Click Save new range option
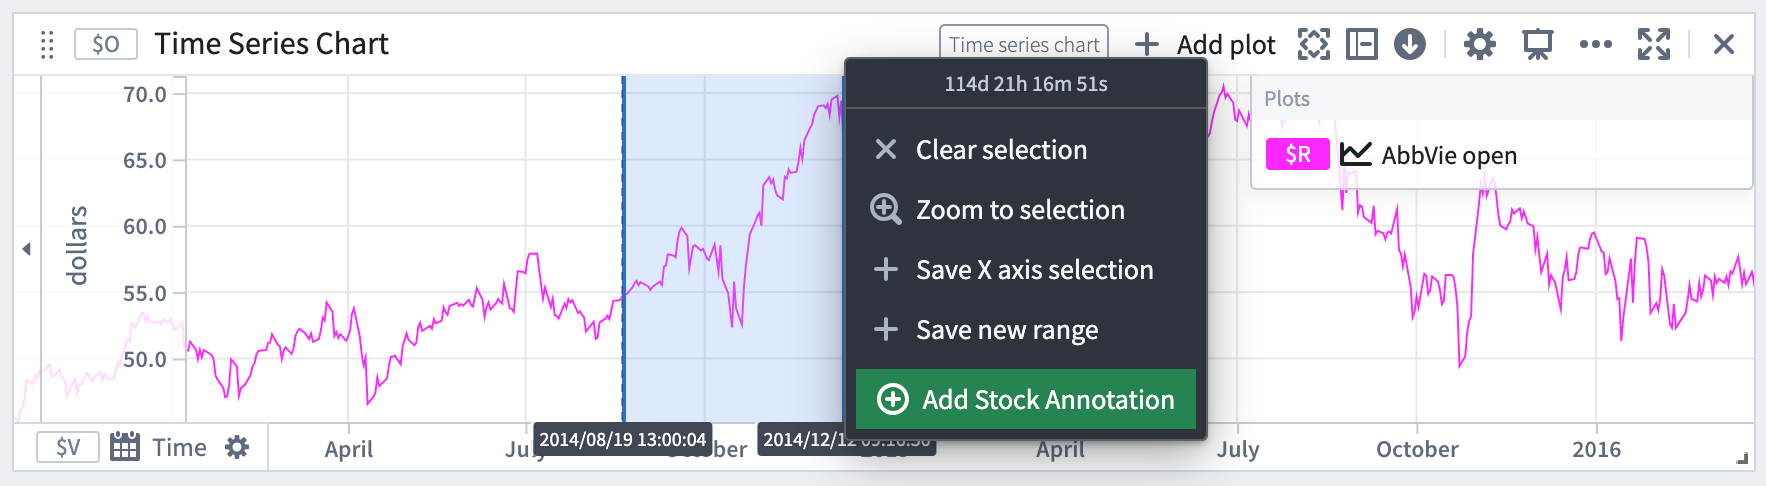The width and height of the screenshot is (1766, 486). [x=1006, y=330]
